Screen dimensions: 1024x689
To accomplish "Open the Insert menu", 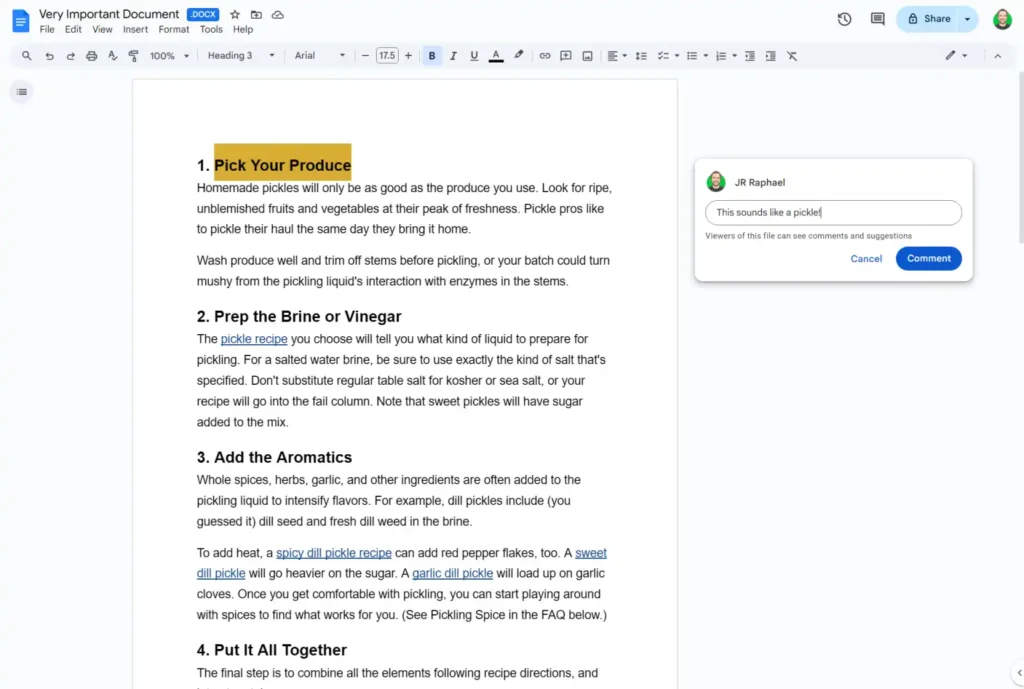I will (135, 30).
